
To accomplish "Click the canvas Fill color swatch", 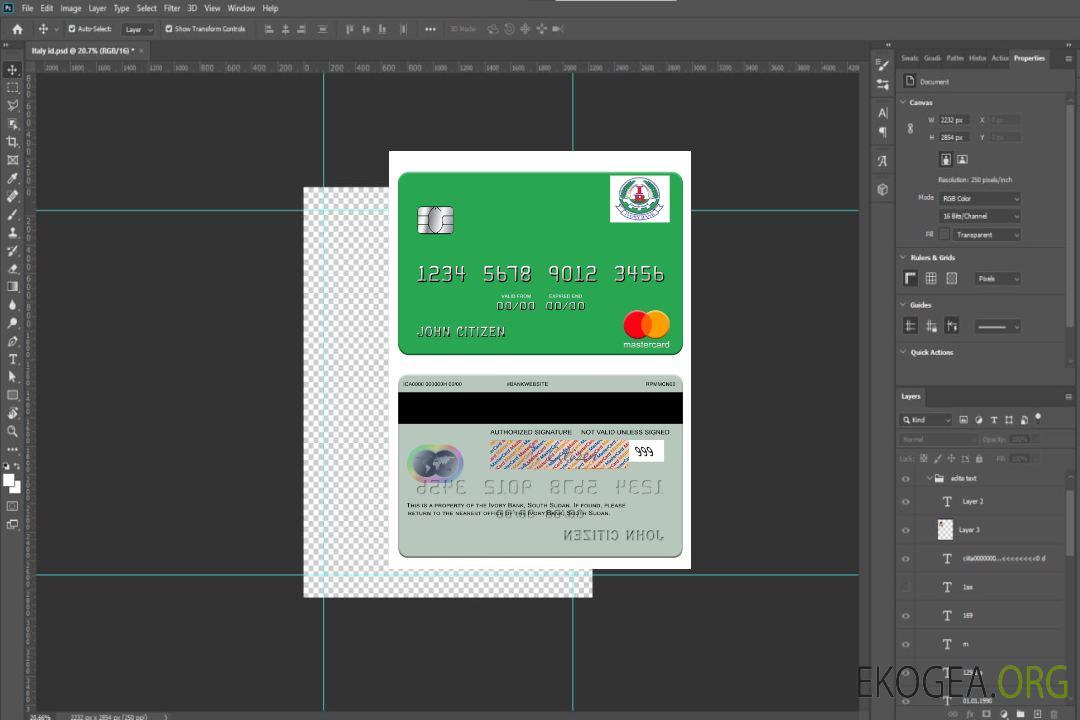I will pyautogui.click(x=944, y=235).
